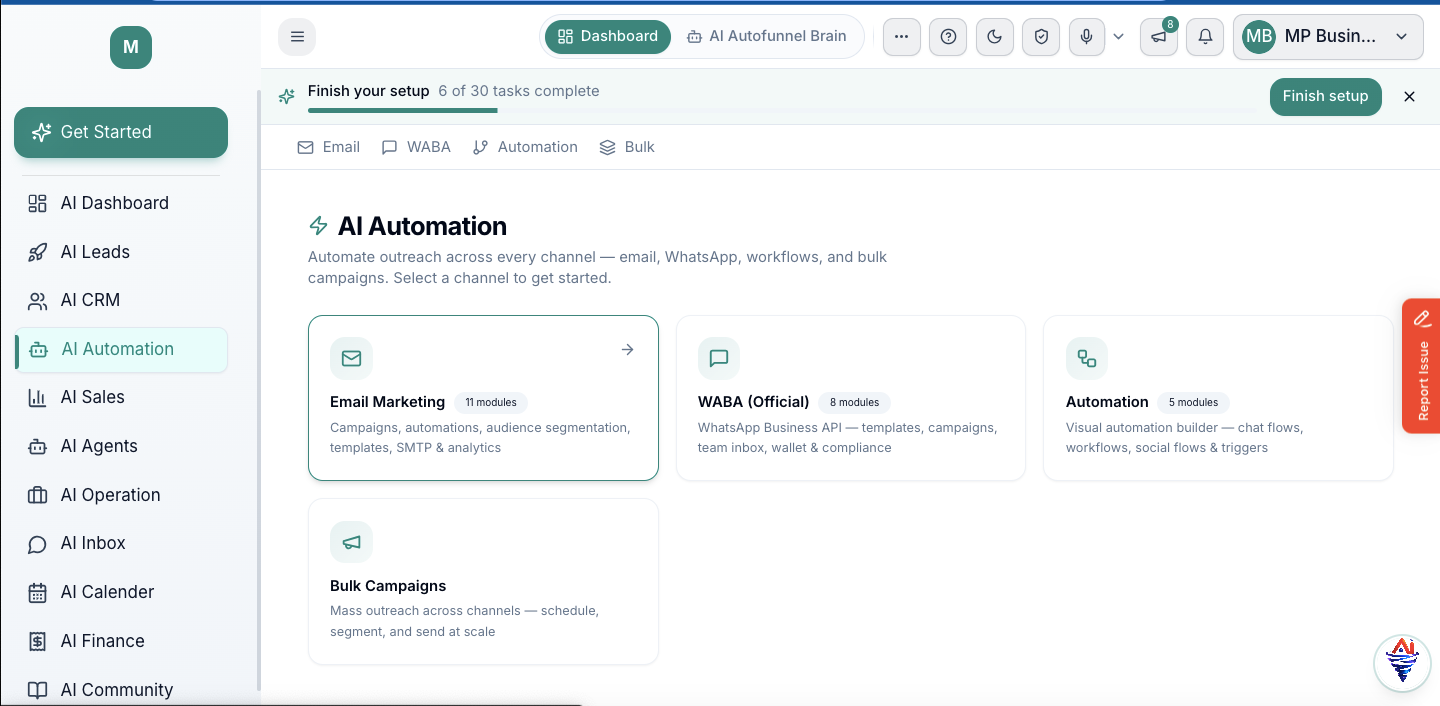Open the Bulk Campaigns card title

click(x=388, y=586)
